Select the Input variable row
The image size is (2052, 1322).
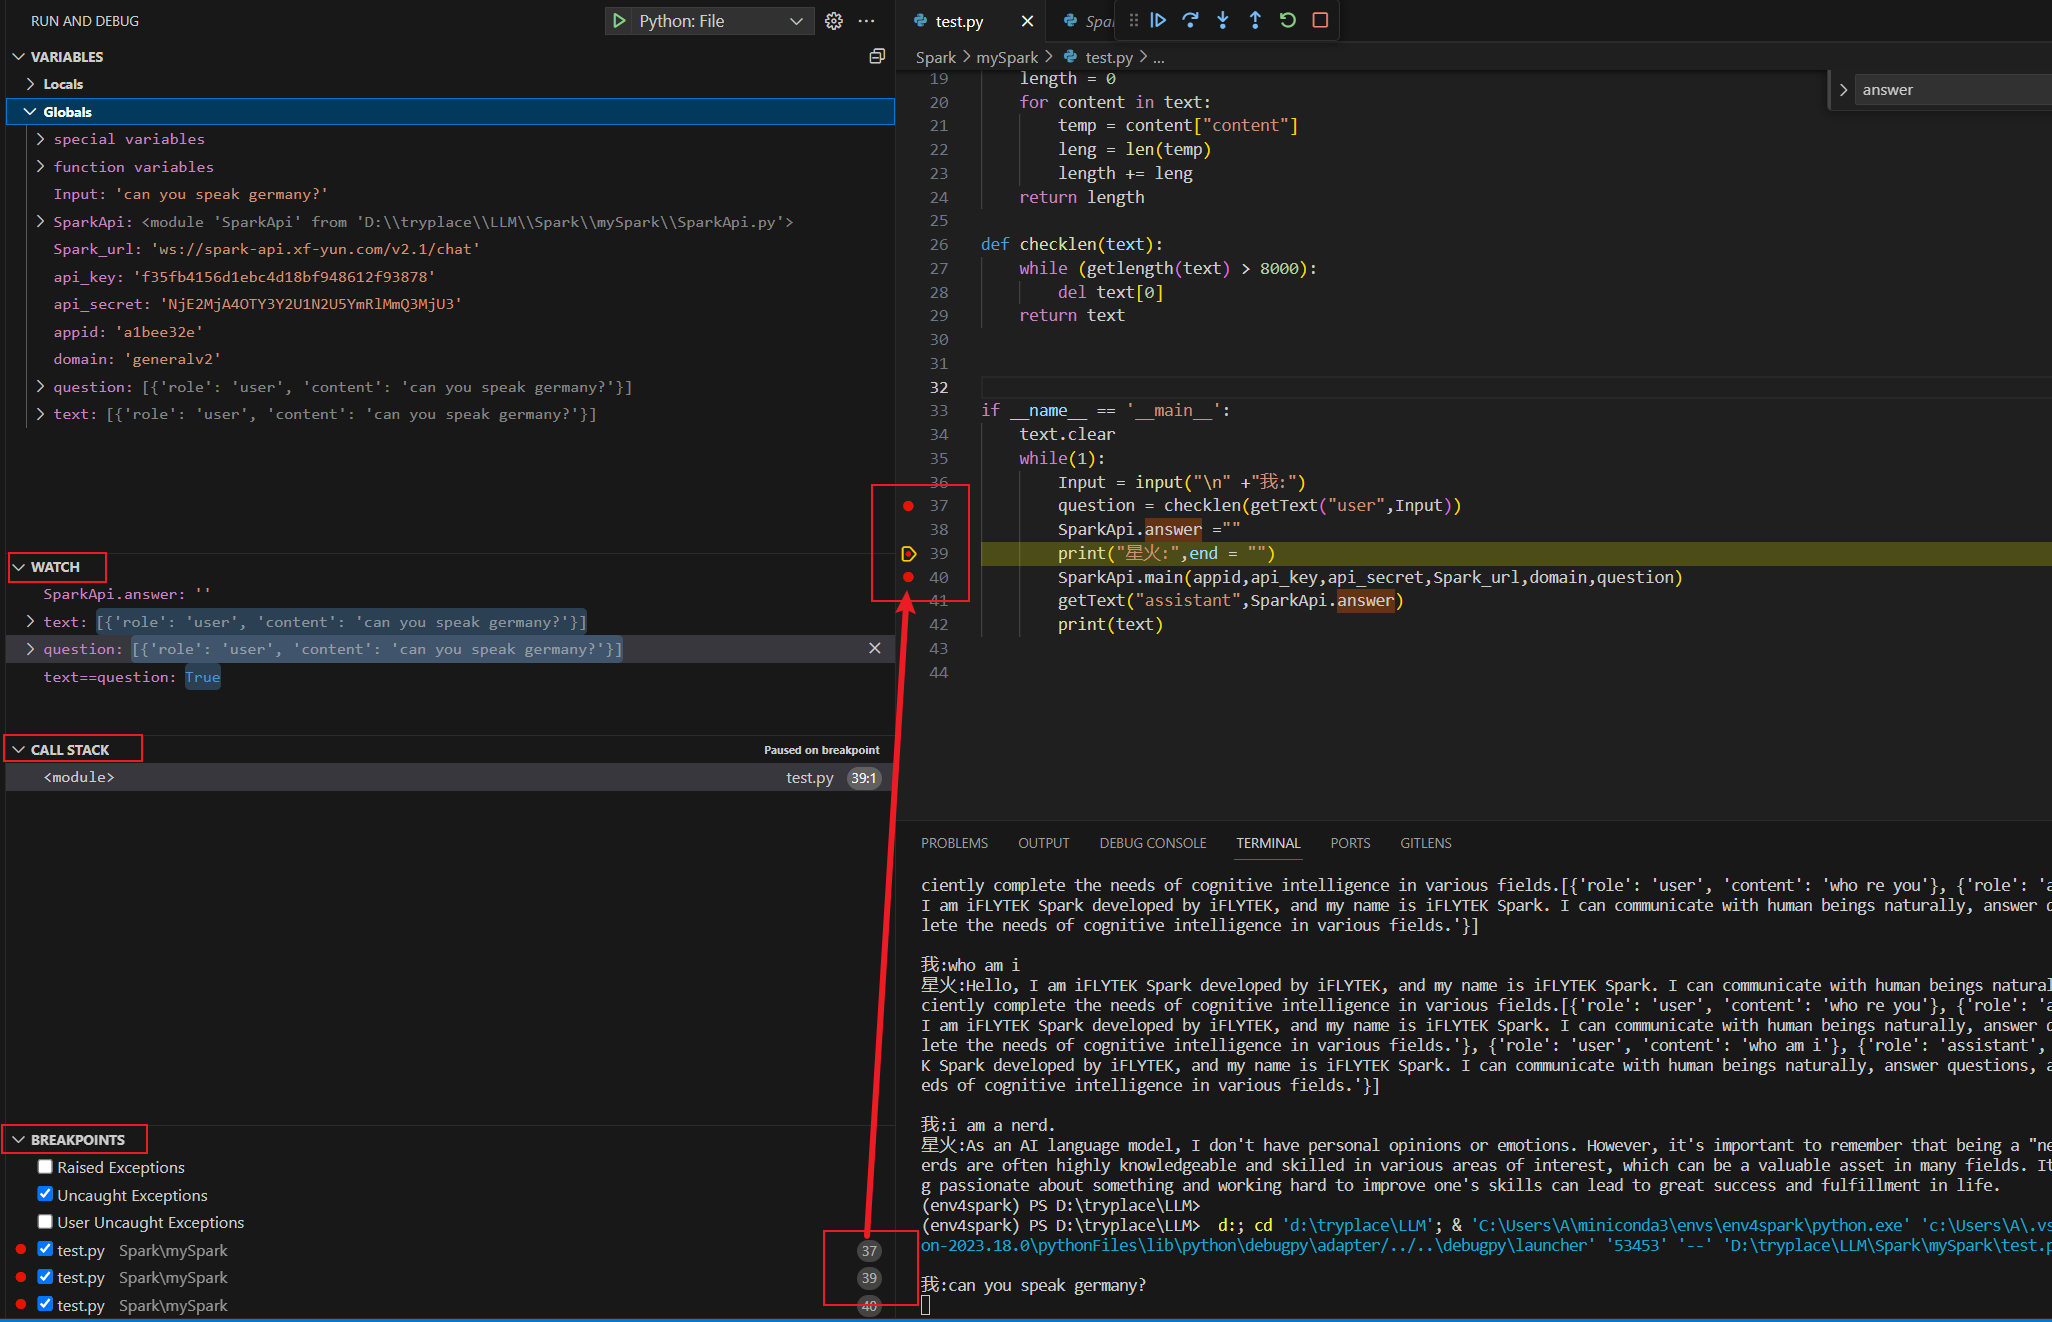(x=449, y=194)
